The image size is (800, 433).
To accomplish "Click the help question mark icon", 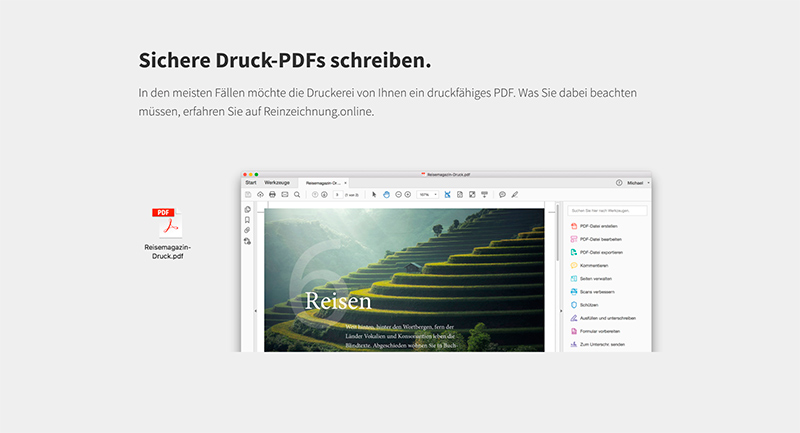I will [619, 183].
